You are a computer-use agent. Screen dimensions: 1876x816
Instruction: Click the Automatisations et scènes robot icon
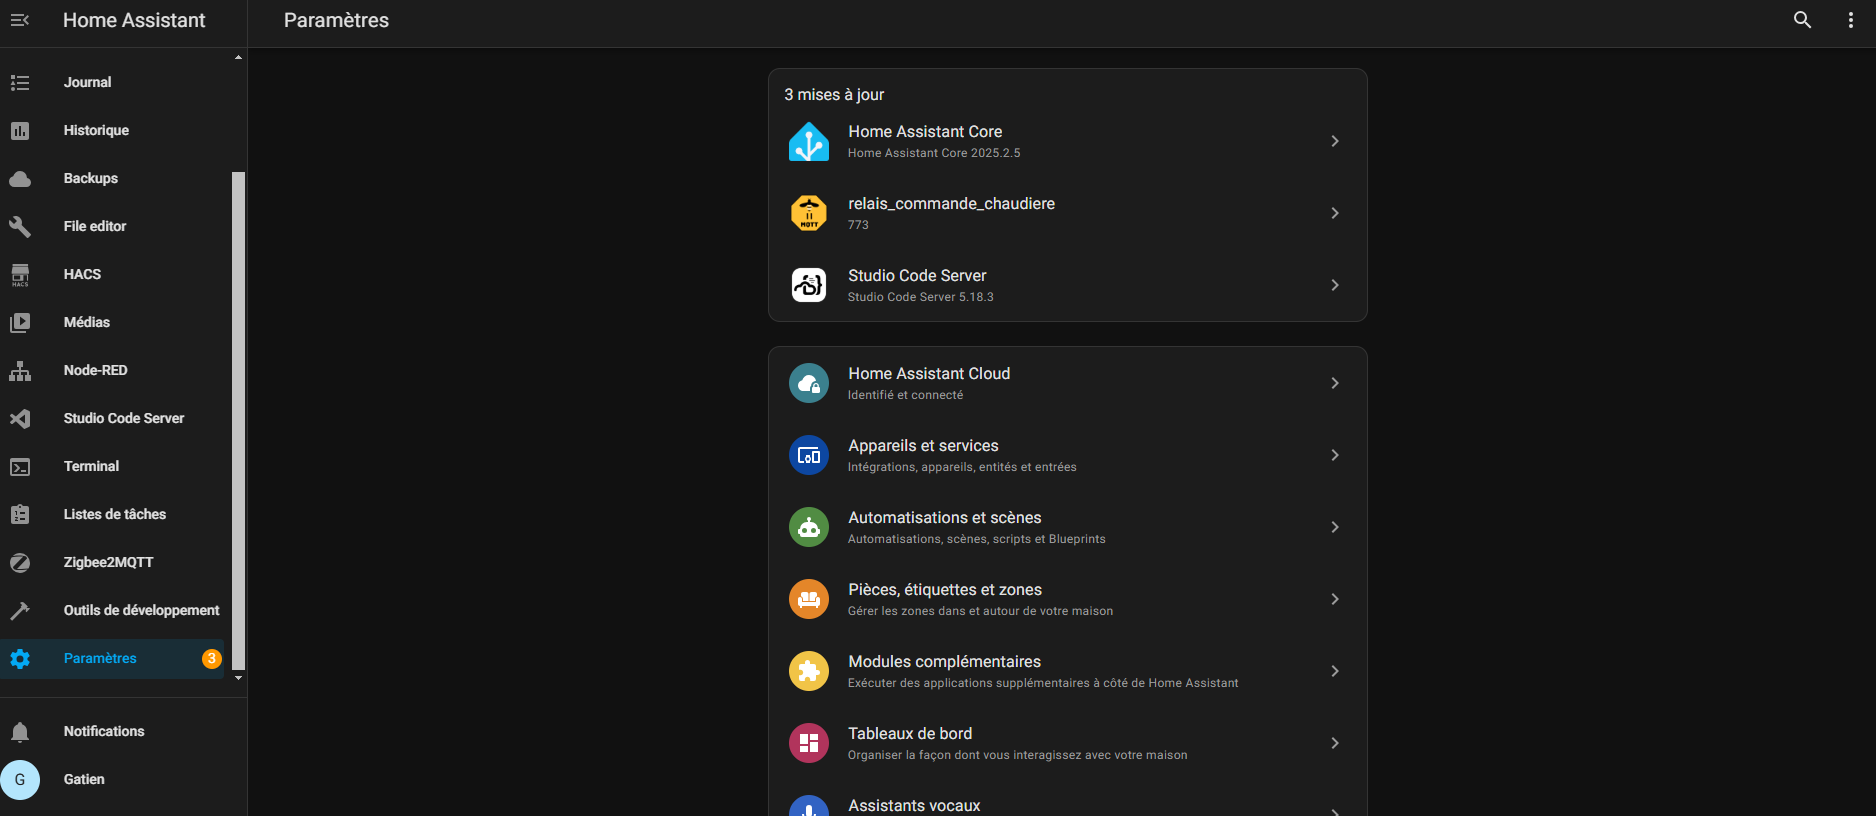[x=809, y=527]
